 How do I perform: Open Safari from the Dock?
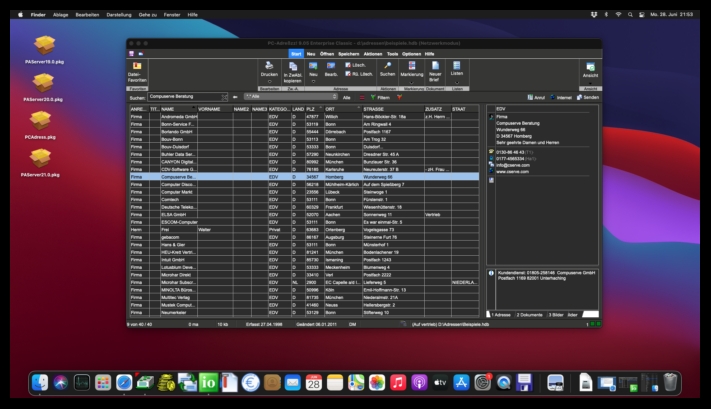click(x=124, y=383)
